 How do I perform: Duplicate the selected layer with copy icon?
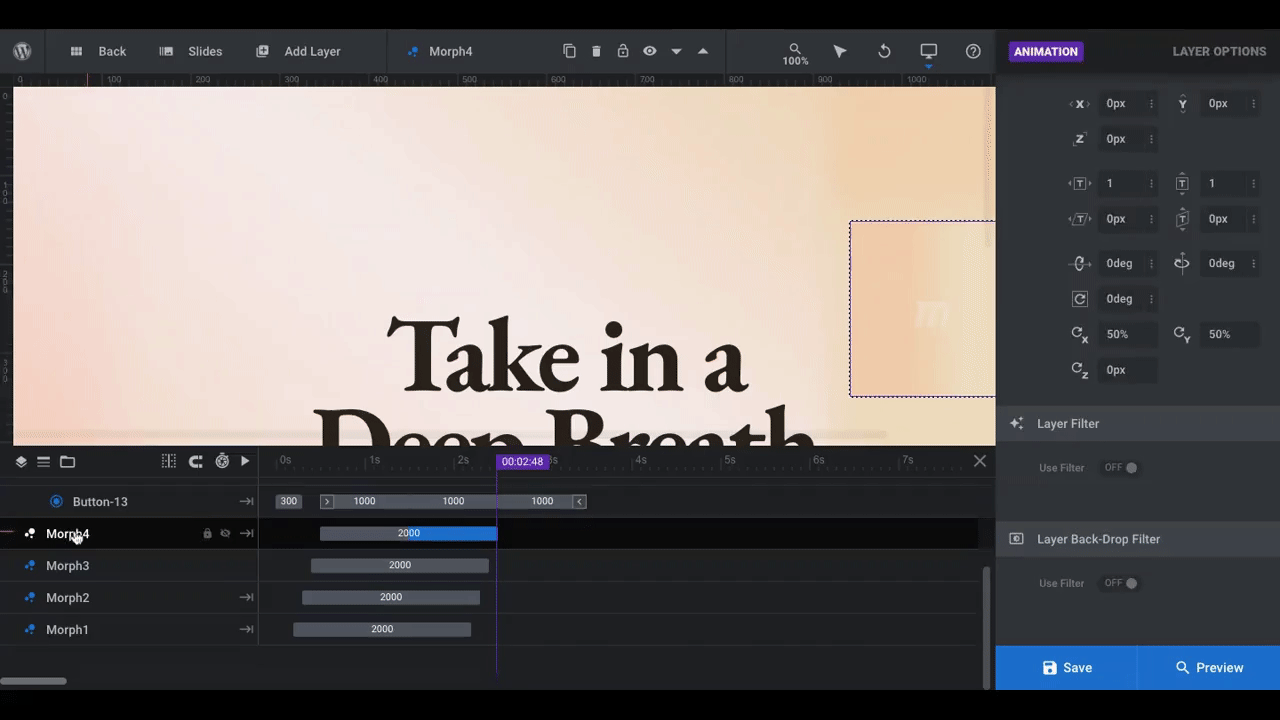coord(569,51)
